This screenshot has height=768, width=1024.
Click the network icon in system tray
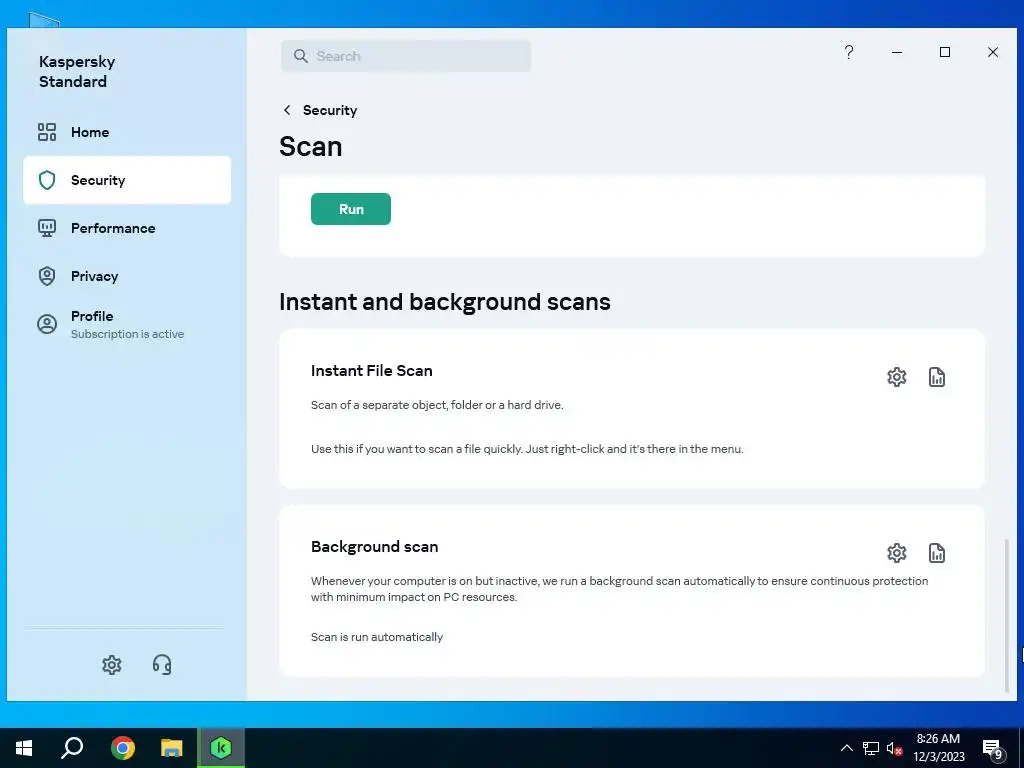click(x=871, y=748)
